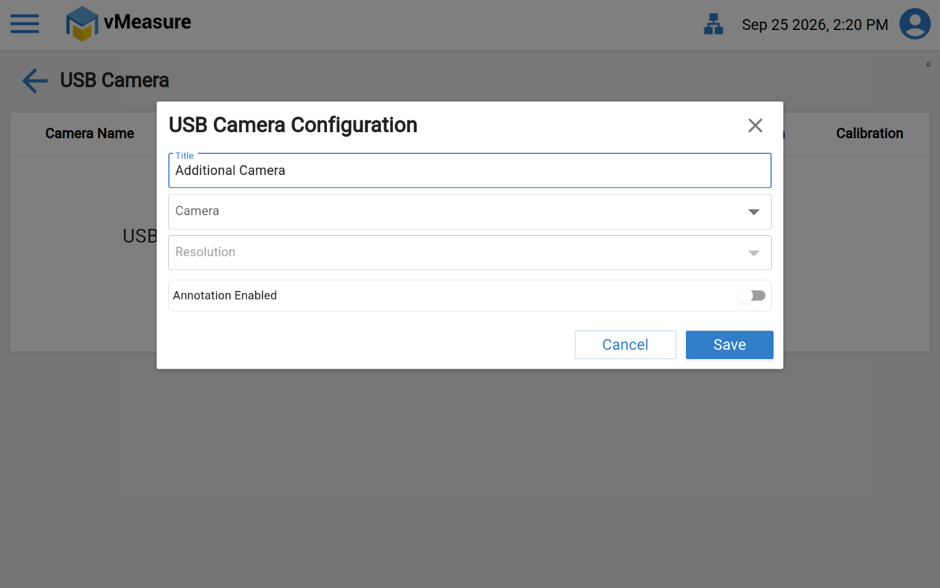
Task: Open the network topology icon
Action: point(713,25)
